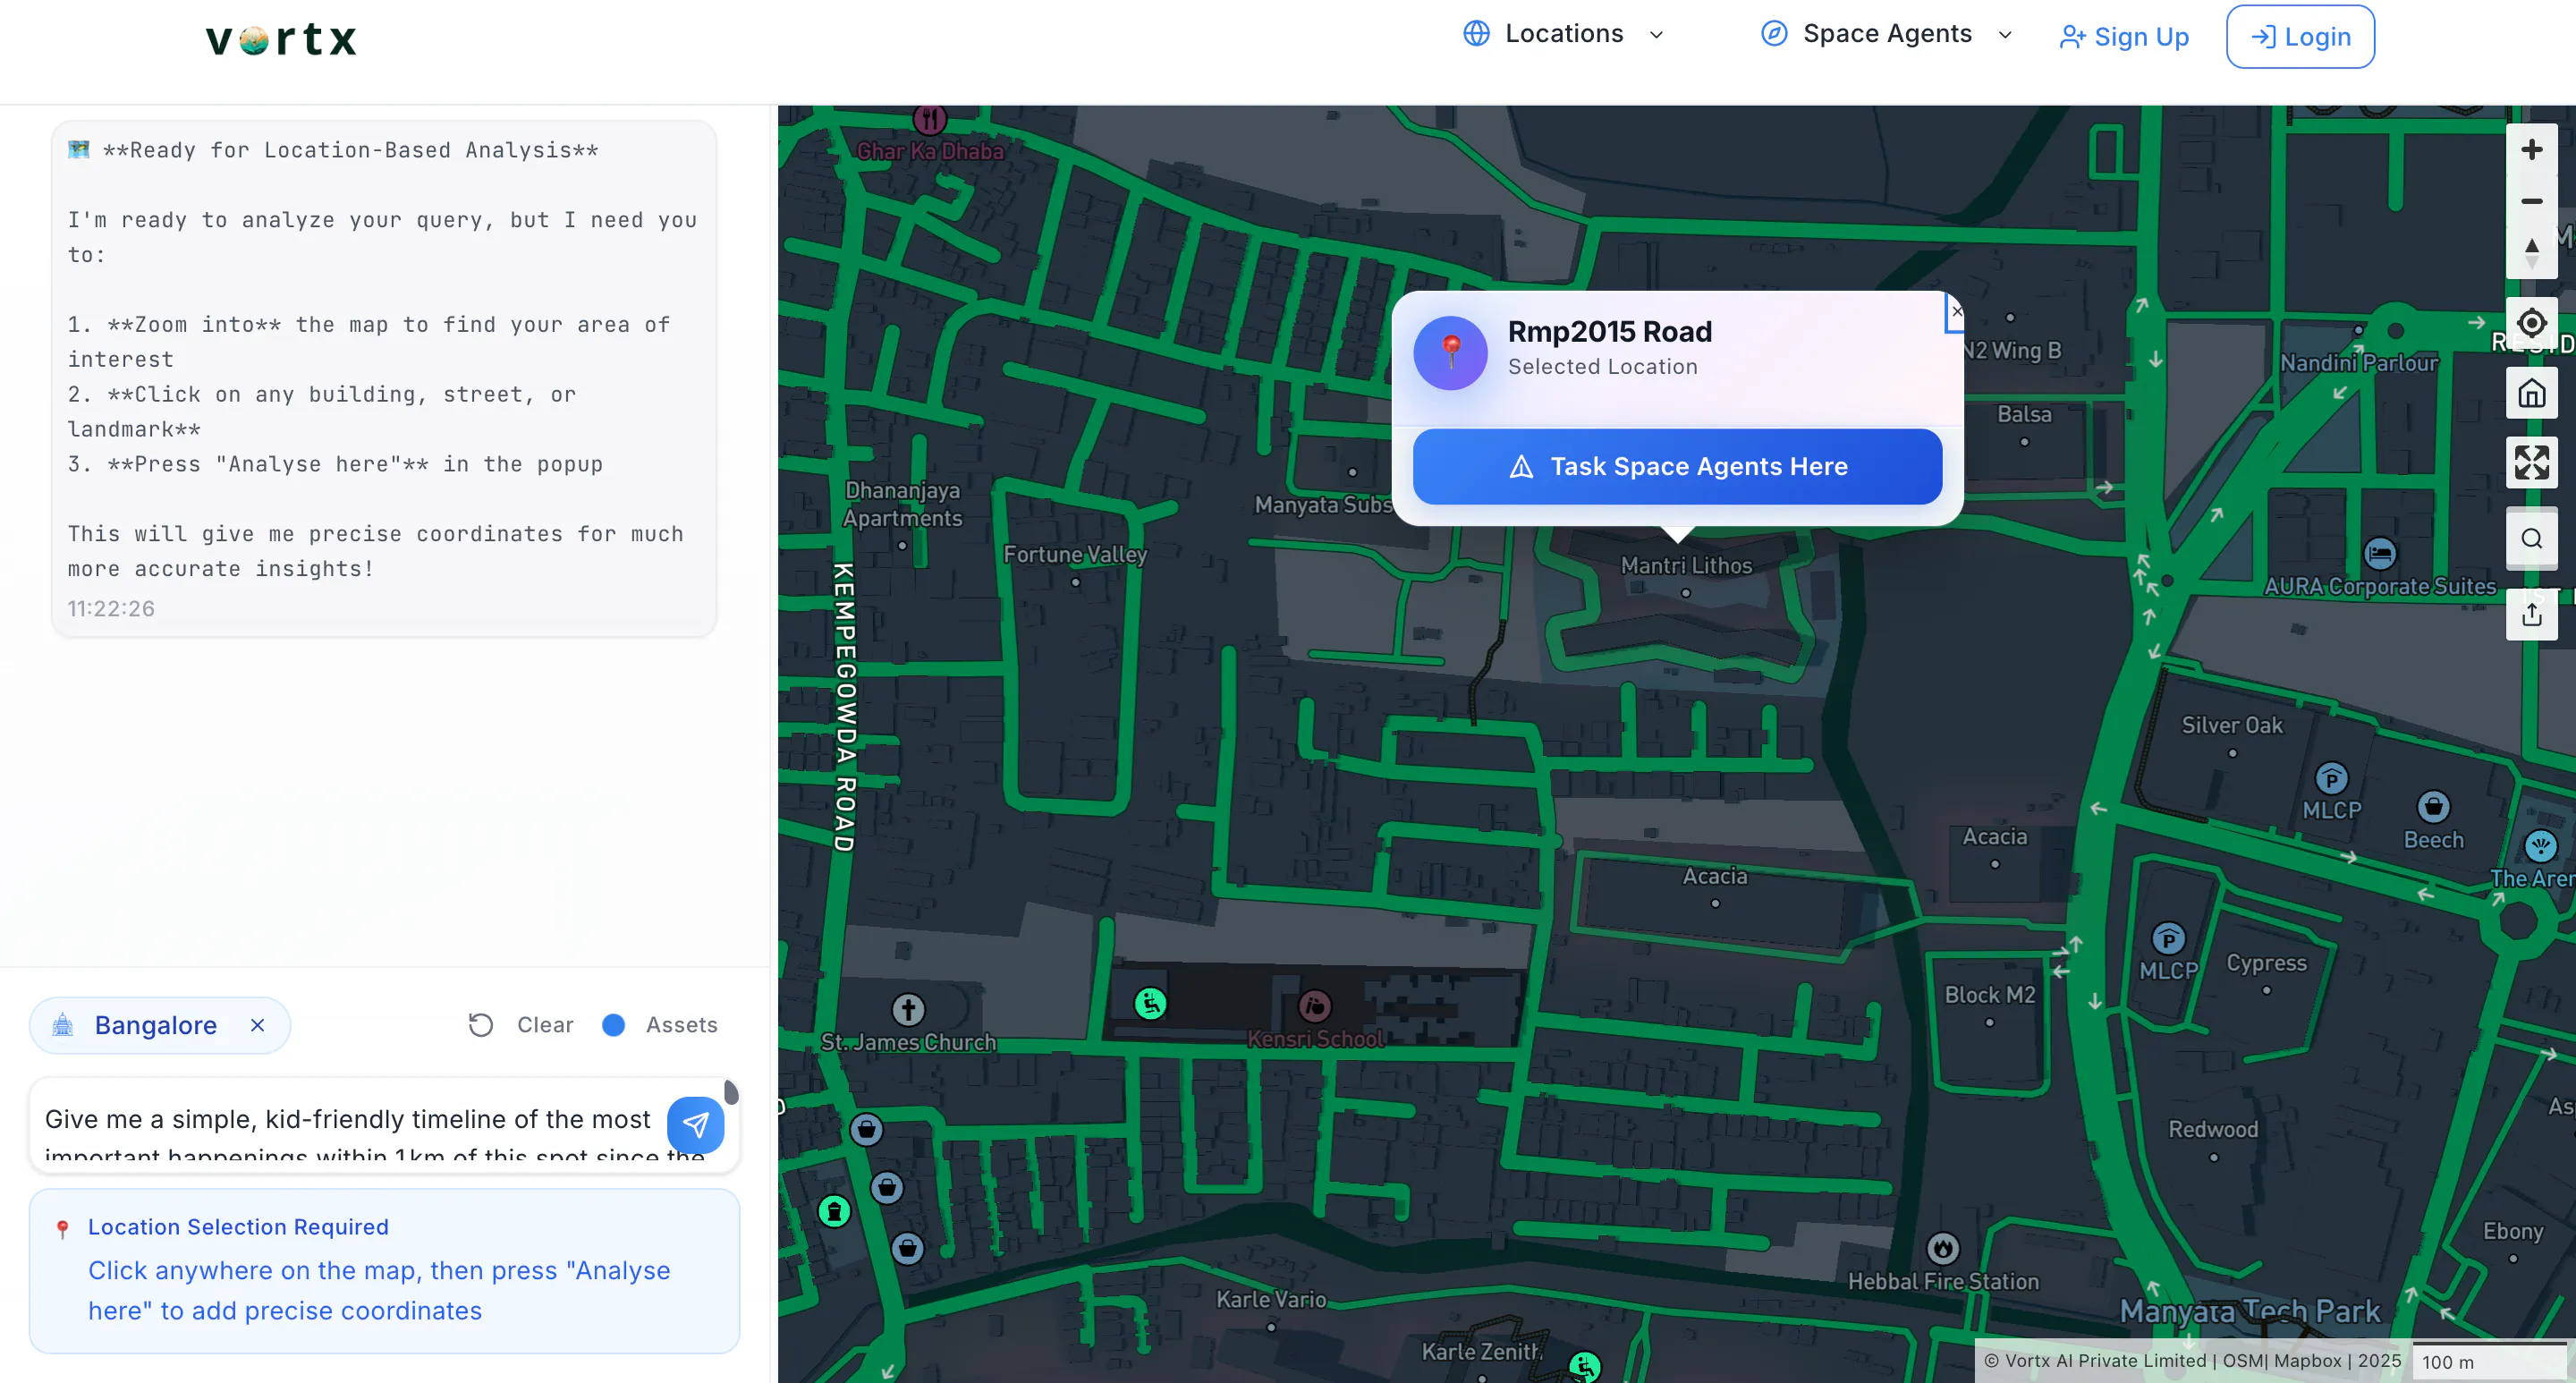The height and width of the screenshot is (1383, 2576).
Task: Open the Locations dropdown menu
Action: pos(1564,34)
